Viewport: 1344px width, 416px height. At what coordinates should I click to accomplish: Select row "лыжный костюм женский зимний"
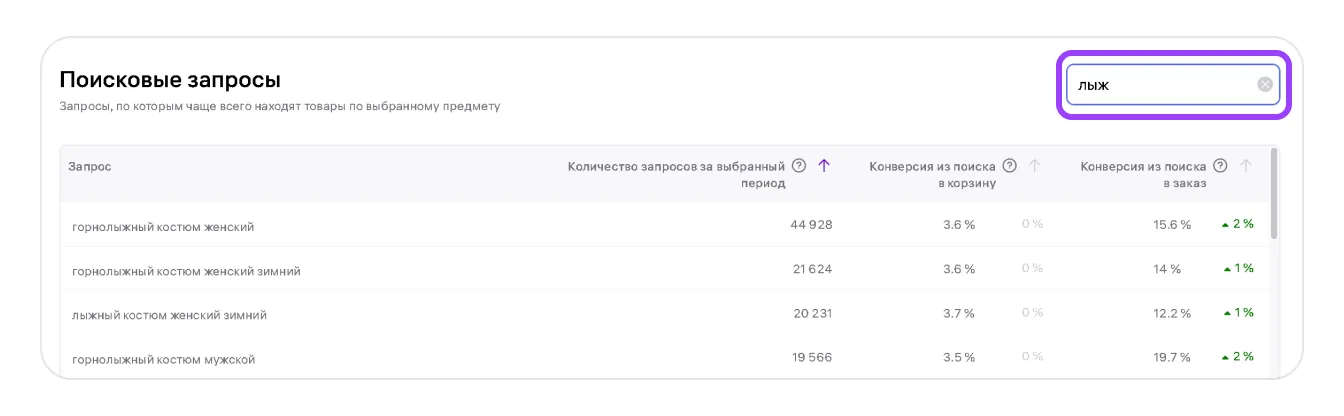(x=169, y=315)
